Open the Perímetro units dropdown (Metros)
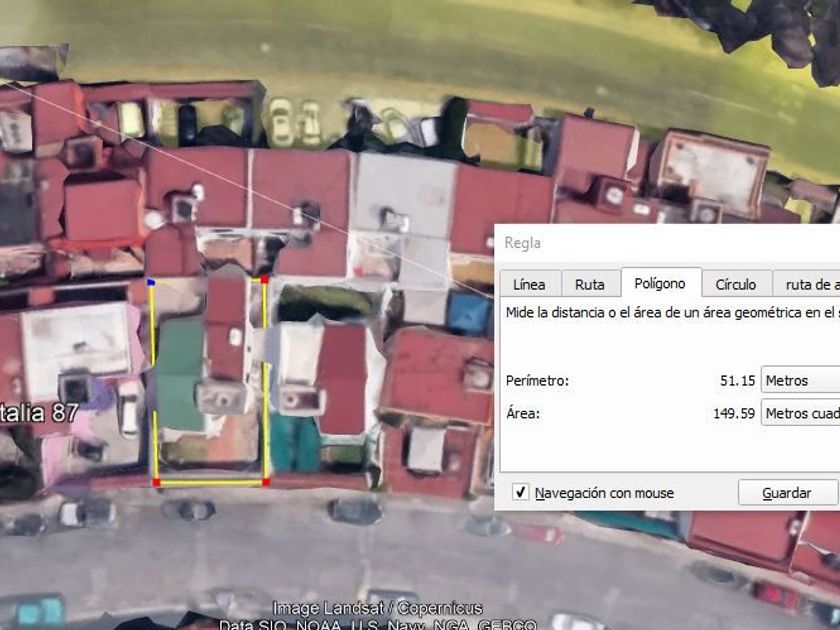Screen dimensions: 840x630 click(800, 380)
